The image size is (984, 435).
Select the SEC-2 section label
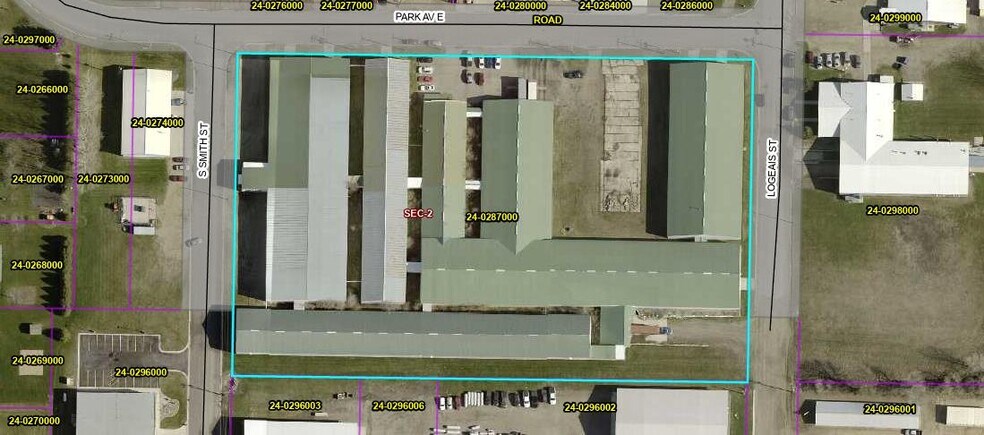click(x=418, y=213)
